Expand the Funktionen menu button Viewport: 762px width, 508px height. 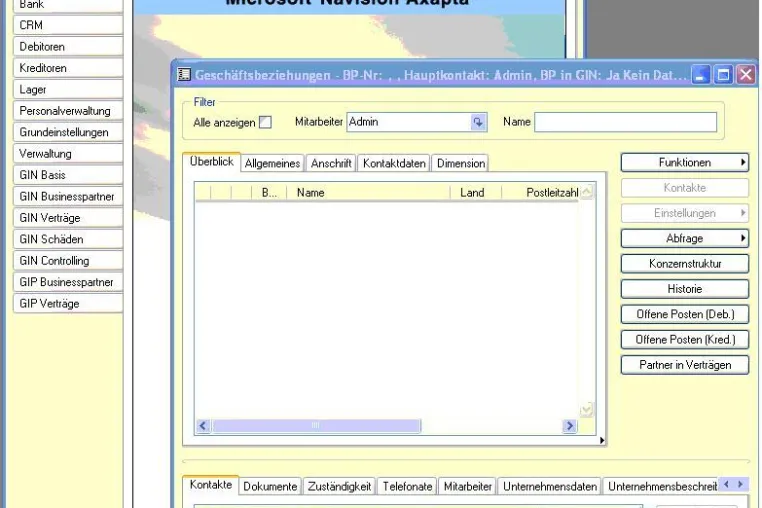tap(685, 162)
